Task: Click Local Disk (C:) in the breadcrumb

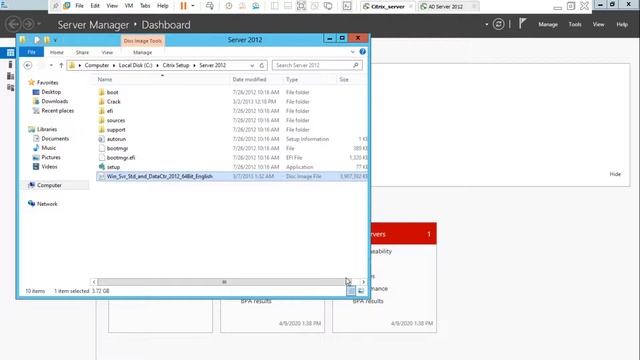Action: click(136, 65)
